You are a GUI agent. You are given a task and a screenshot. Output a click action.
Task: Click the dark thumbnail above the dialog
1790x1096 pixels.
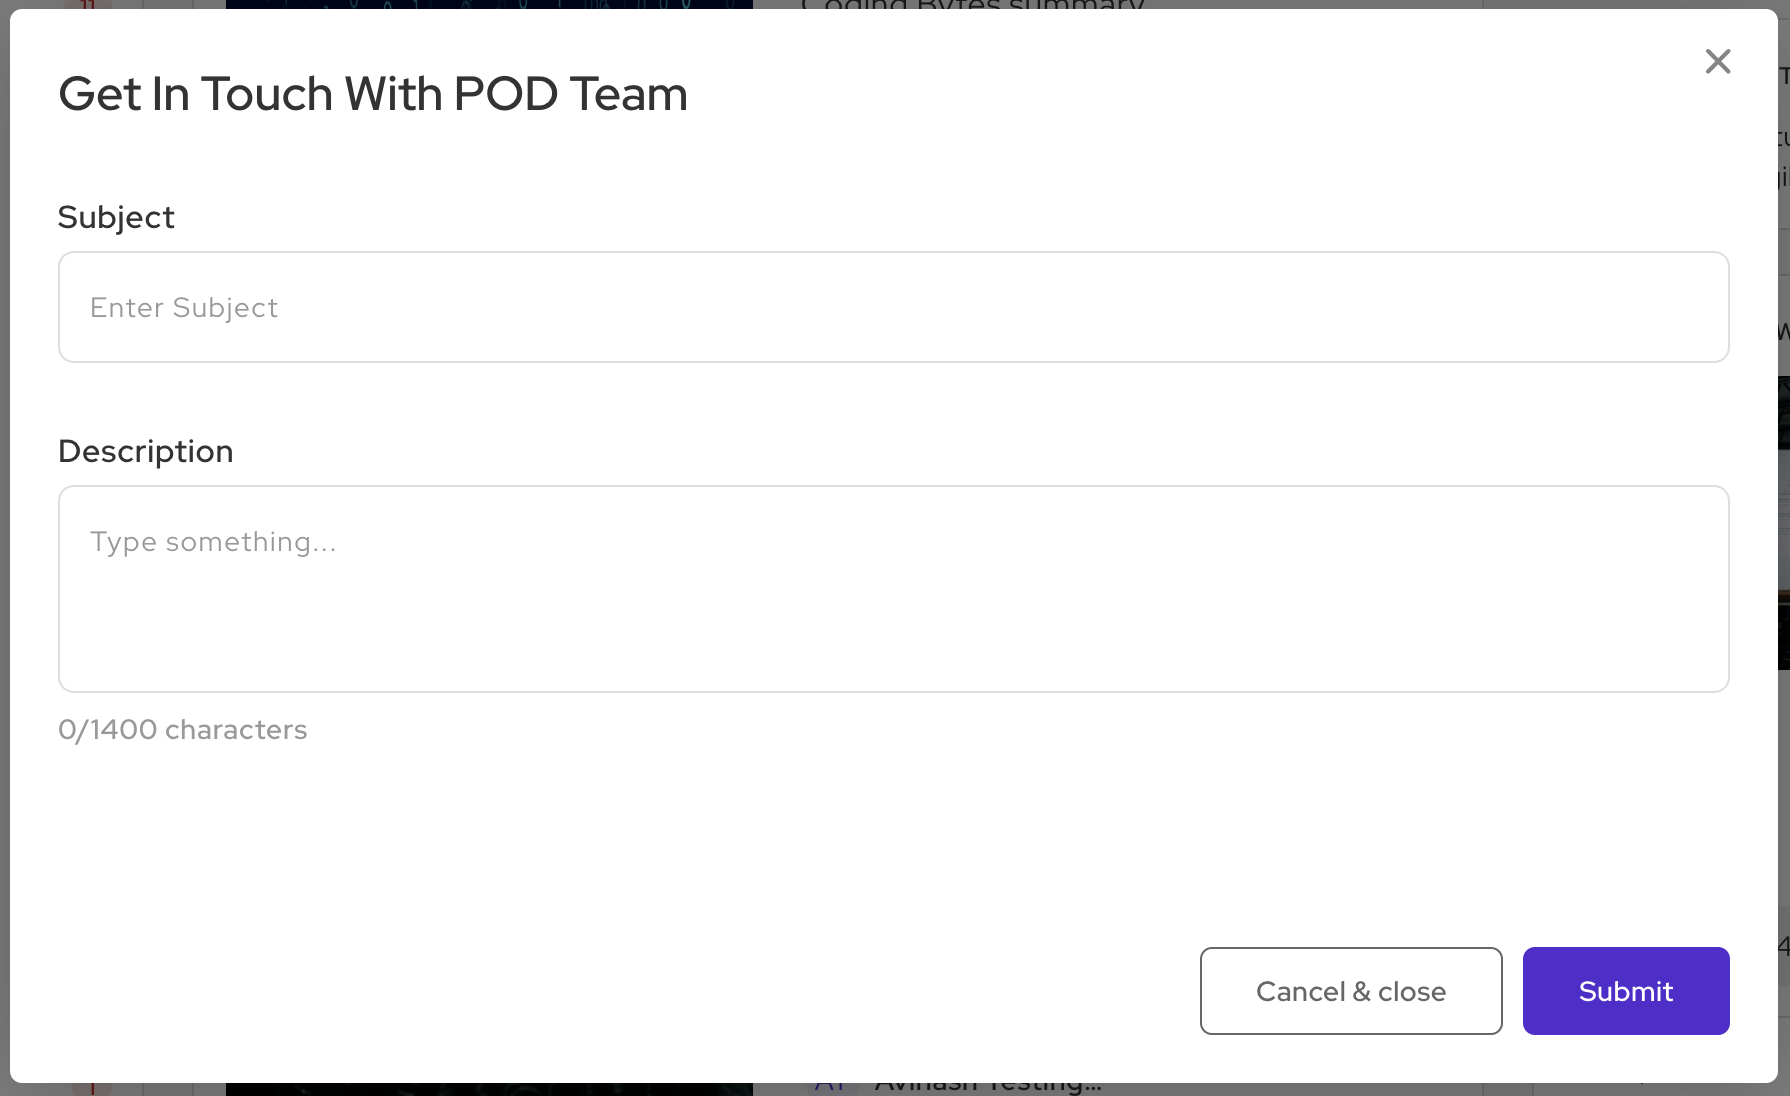489,4
